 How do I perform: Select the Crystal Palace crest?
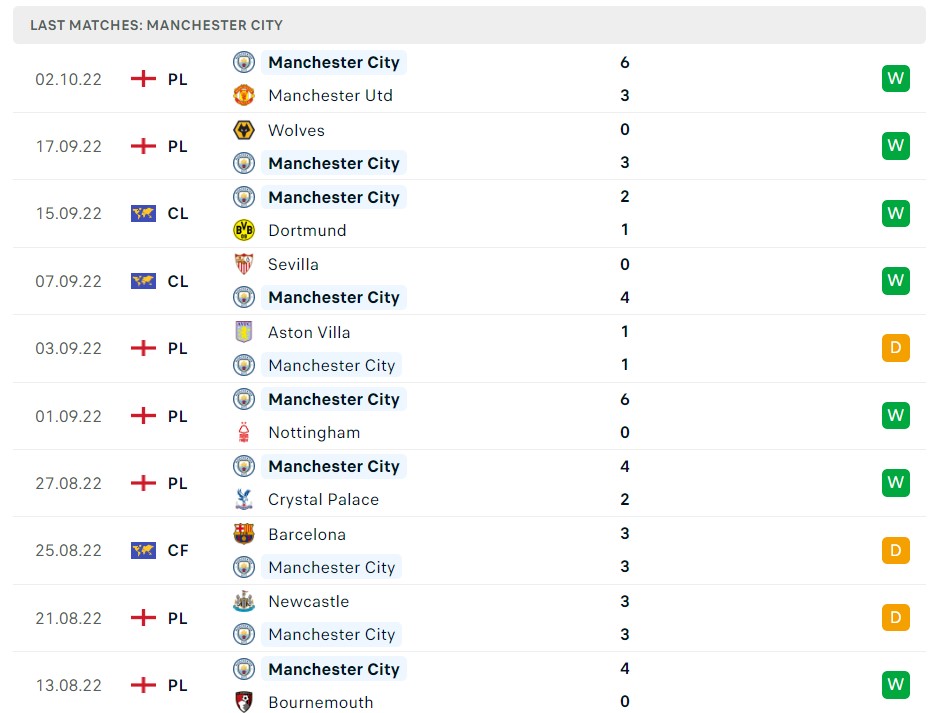coord(243,499)
